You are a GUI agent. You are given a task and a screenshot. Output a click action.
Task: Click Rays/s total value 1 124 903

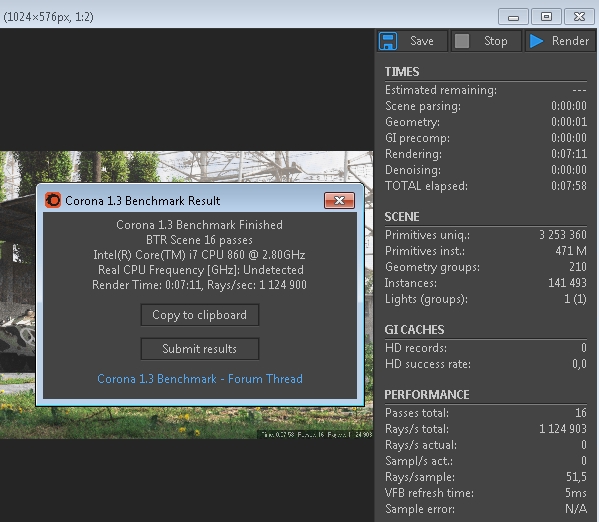pyautogui.click(x=563, y=429)
